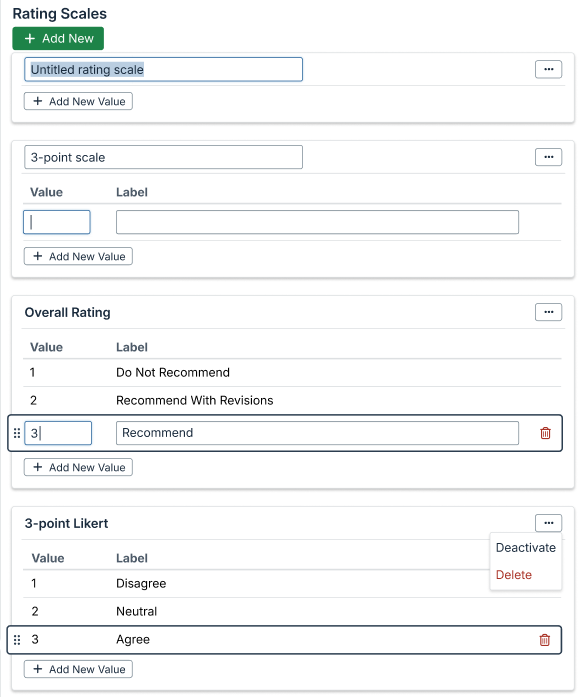Select the Recommend With Revisions row
582x697 pixels.
292,401
